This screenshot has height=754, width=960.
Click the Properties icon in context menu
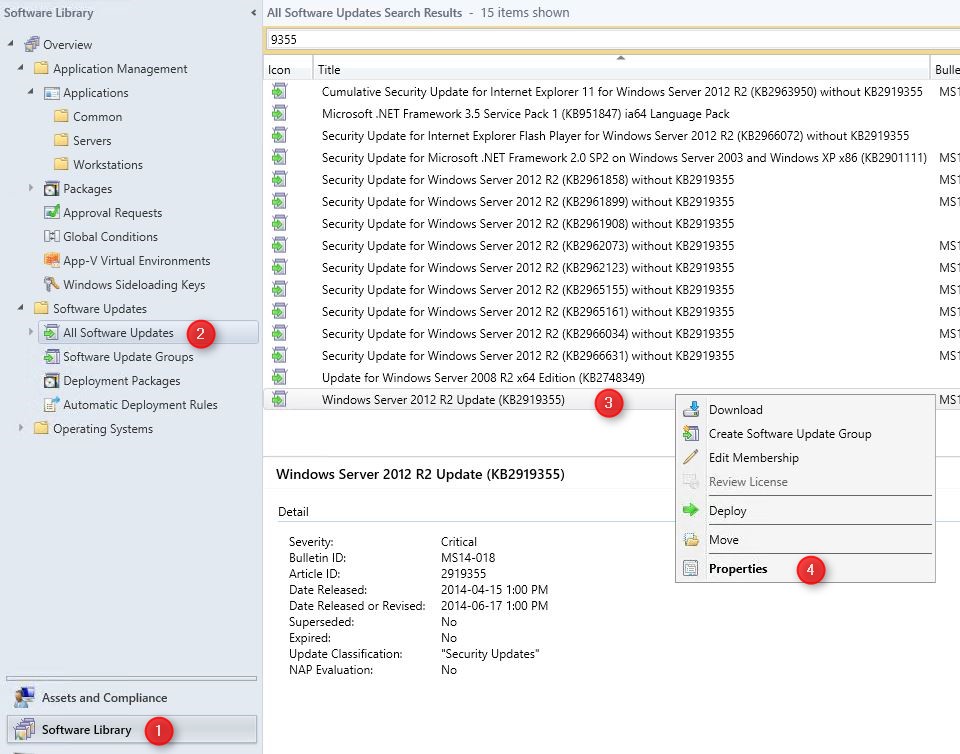point(691,569)
